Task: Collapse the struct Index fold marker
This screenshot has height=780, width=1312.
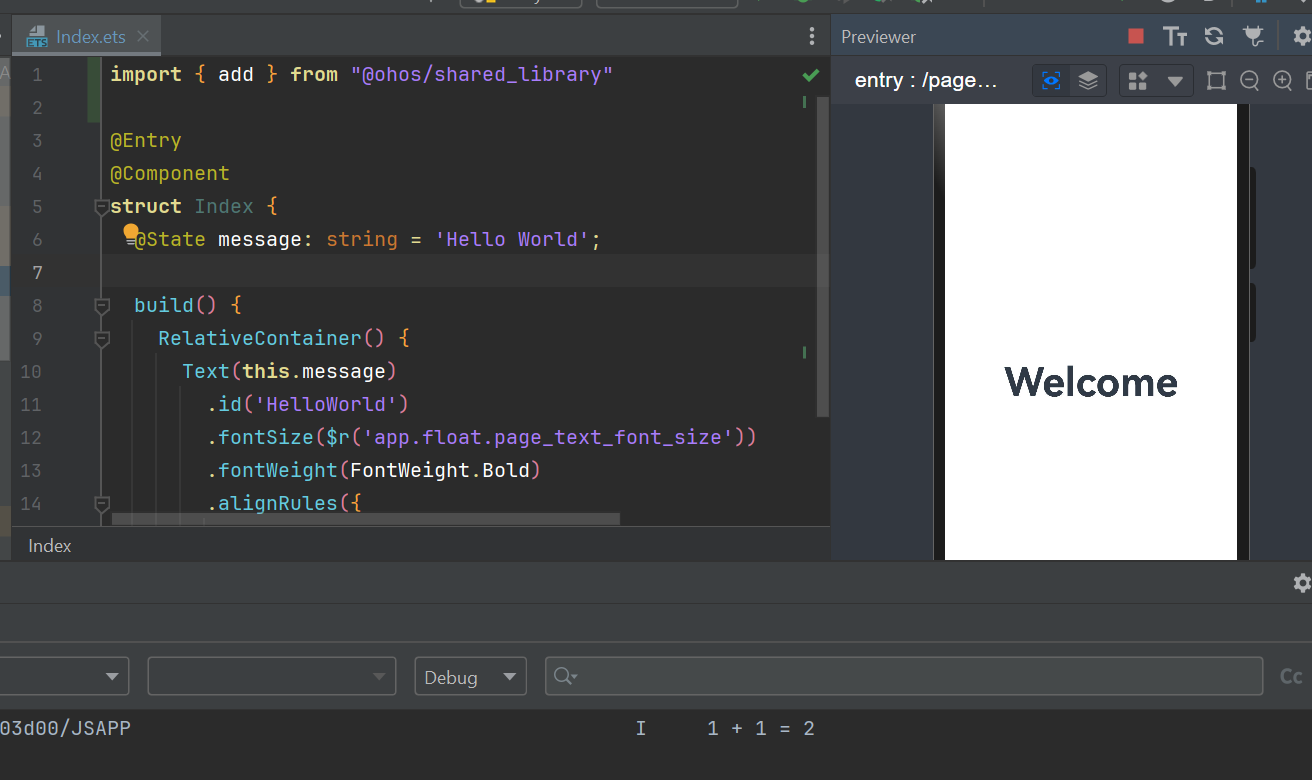Action: 101,207
